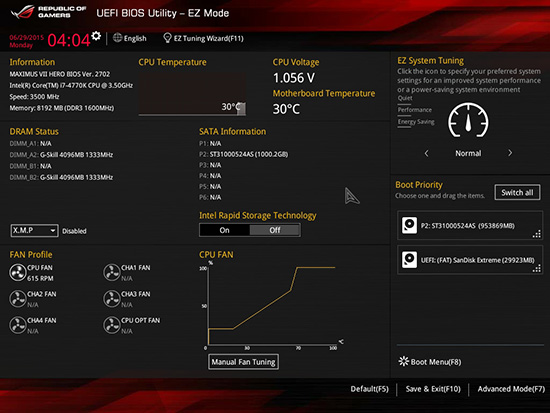Open language selection English
This screenshot has width=550, height=413.
pos(135,38)
